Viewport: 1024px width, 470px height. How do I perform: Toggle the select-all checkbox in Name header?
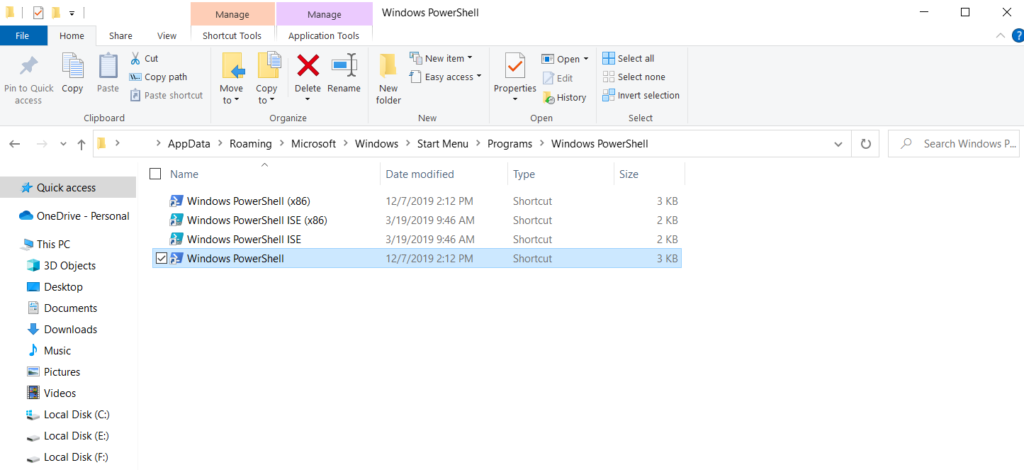pyautogui.click(x=155, y=174)
